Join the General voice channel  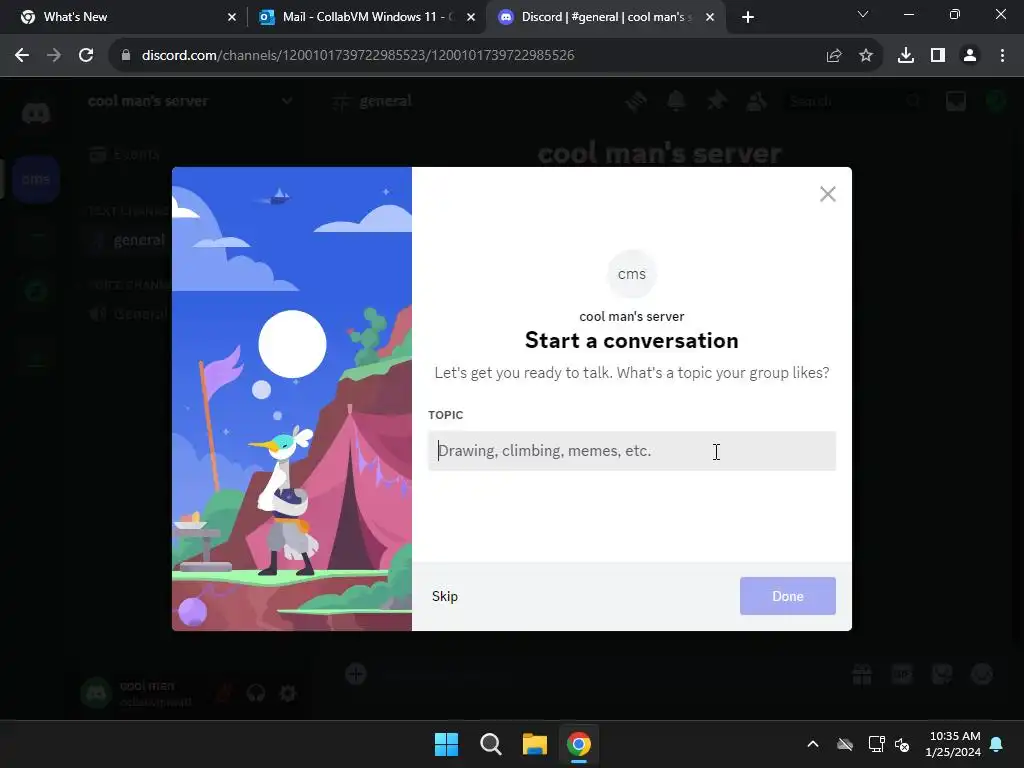129,314
